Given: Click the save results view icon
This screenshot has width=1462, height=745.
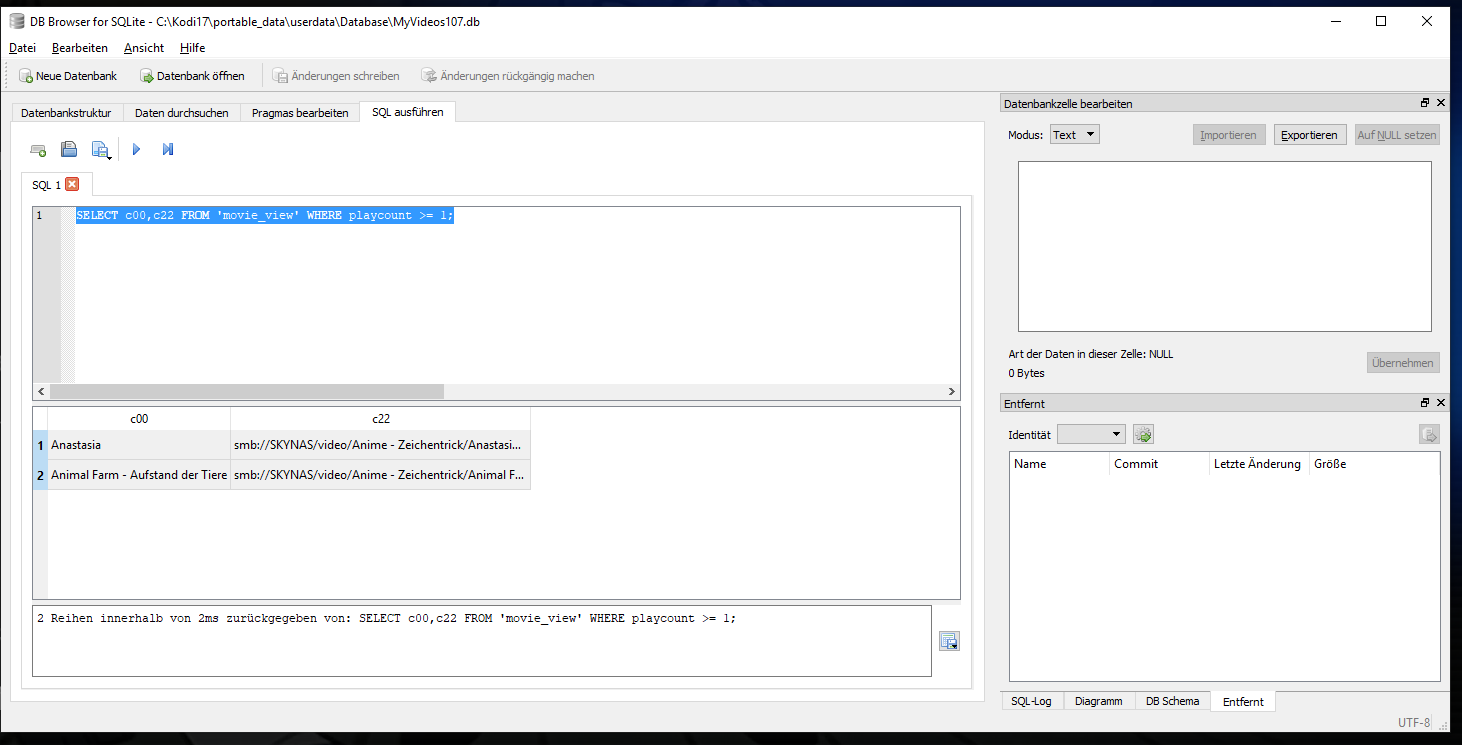Looking at the screenshot, I should tap(949, 641).
